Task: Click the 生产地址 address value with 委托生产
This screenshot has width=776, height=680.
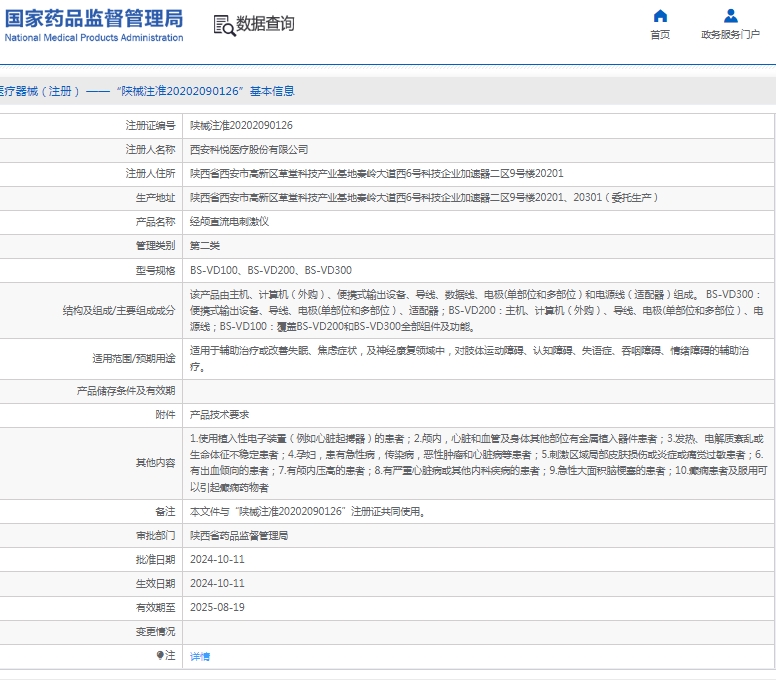Action: click(424, 197)
